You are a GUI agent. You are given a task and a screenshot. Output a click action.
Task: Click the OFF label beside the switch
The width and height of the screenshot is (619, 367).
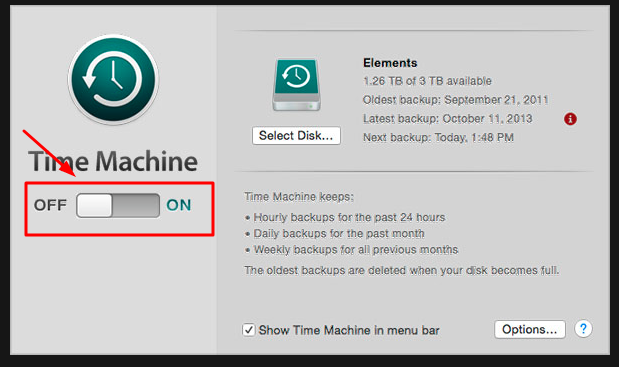point(50,205)
